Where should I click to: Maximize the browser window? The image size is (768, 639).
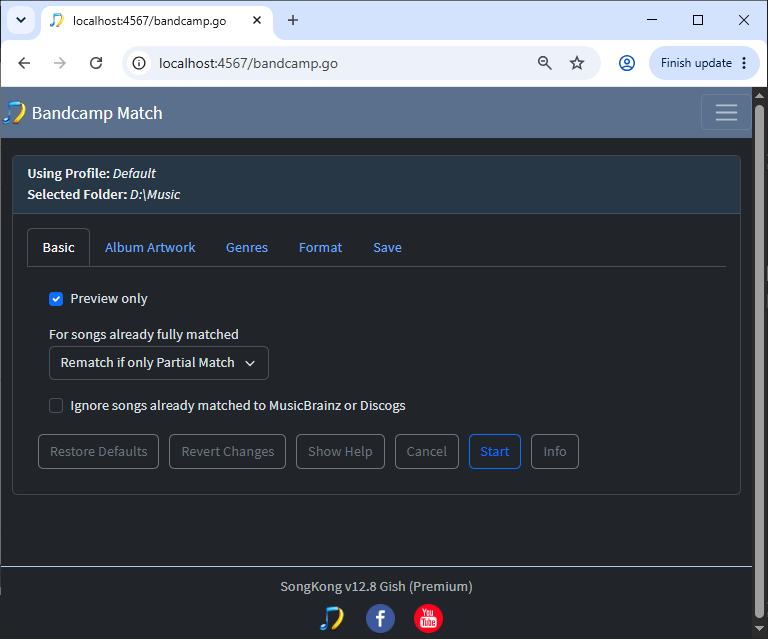pyautogui.click(x=697, y=20)
